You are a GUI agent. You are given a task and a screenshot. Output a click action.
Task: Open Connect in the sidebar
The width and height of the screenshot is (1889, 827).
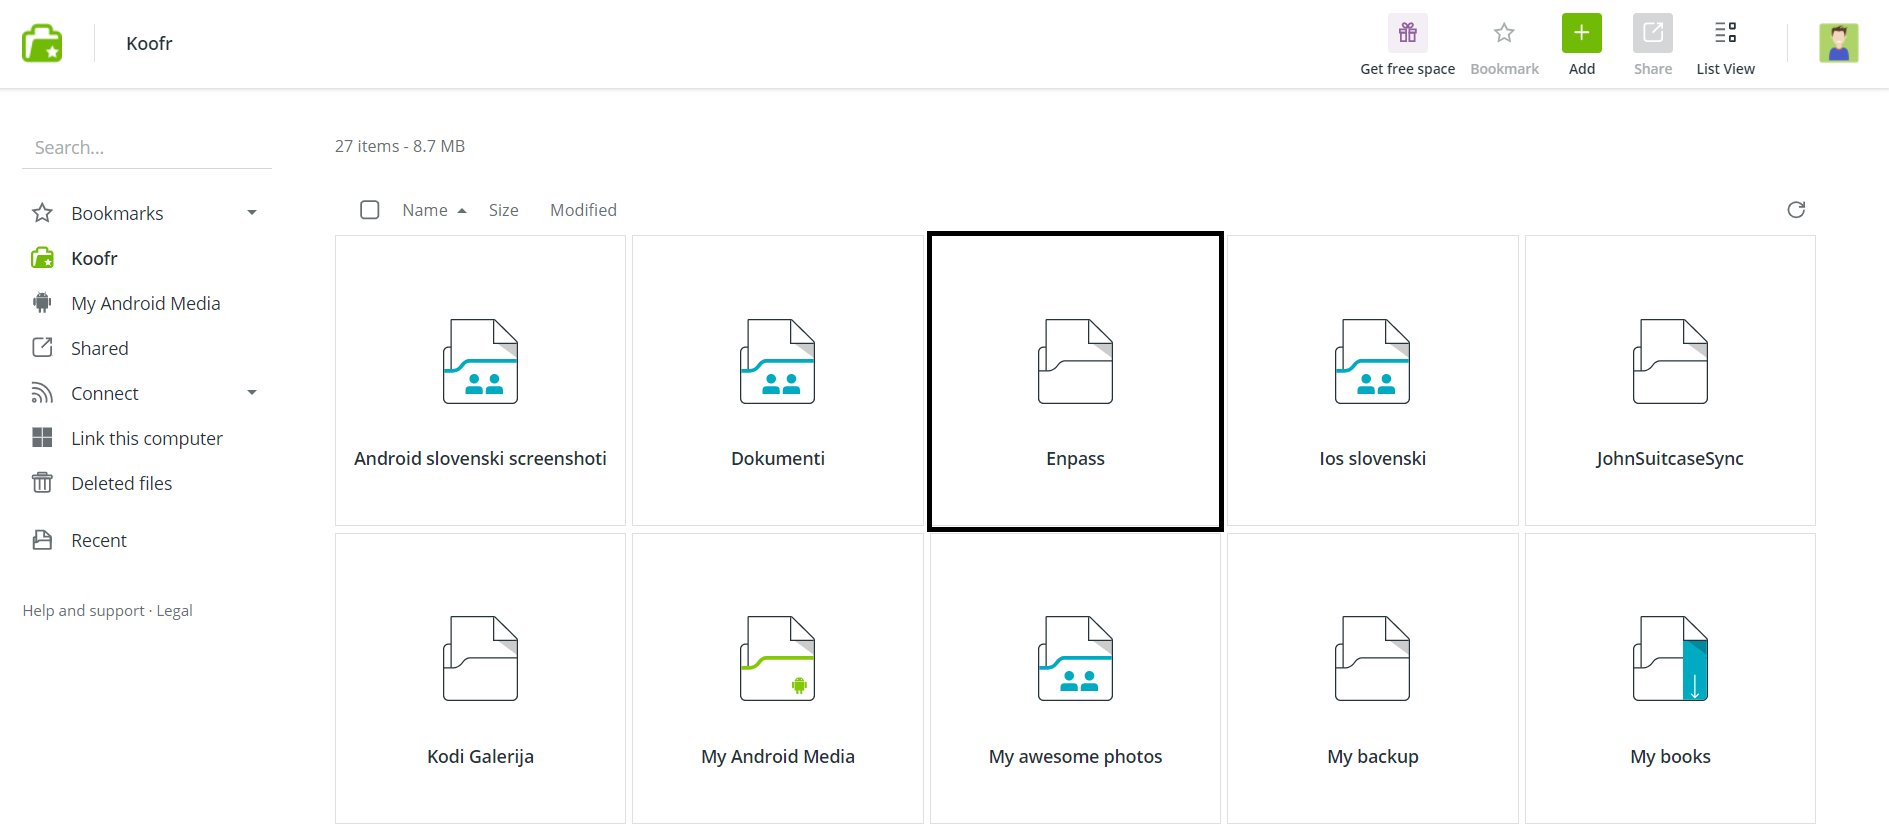(x=105, y=393)
